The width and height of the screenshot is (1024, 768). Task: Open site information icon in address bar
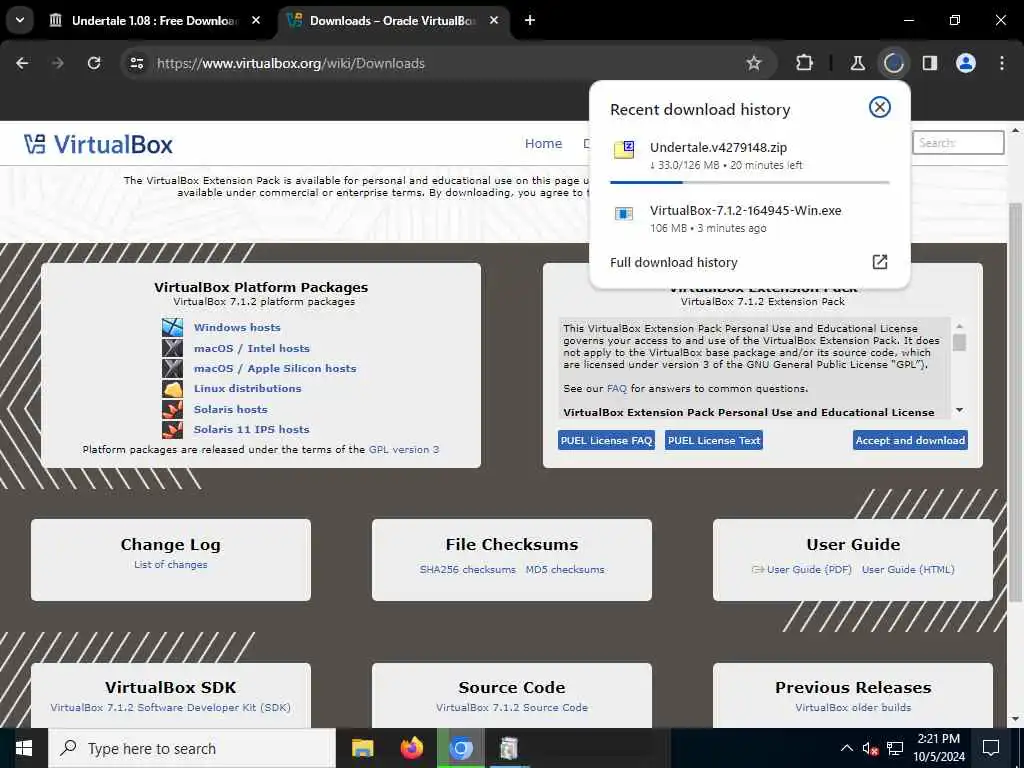pyautogui.click(x=136, y=63)
